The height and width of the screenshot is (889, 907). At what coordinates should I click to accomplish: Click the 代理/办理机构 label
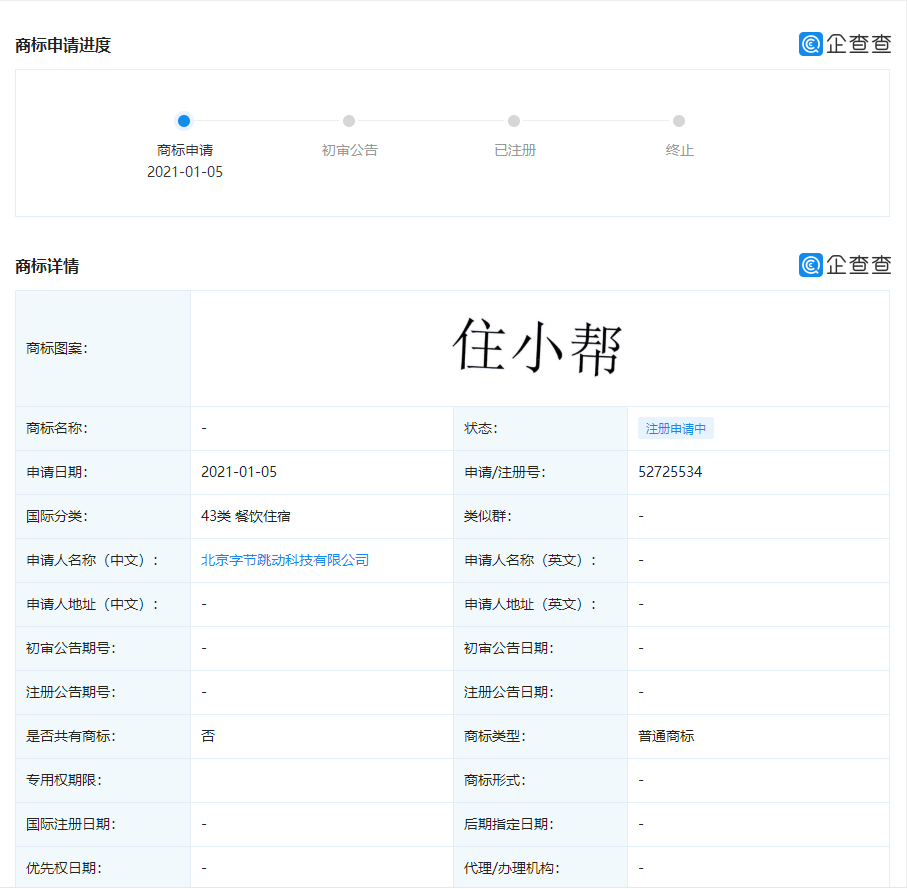(x=512, y=868)
